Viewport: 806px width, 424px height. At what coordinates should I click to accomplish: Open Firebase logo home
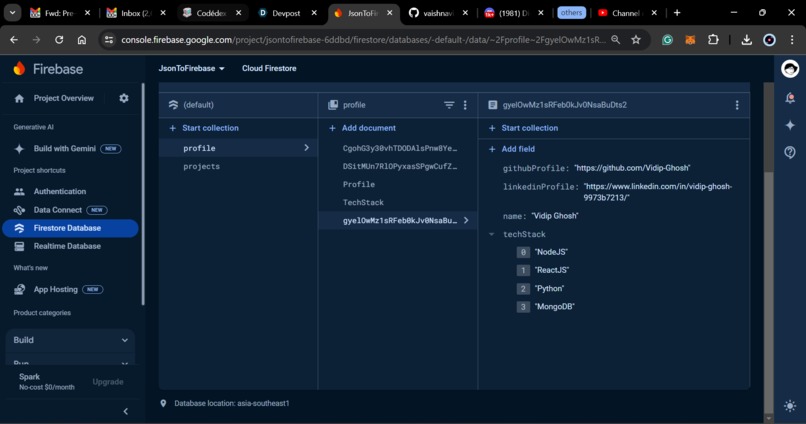[48, 69]
